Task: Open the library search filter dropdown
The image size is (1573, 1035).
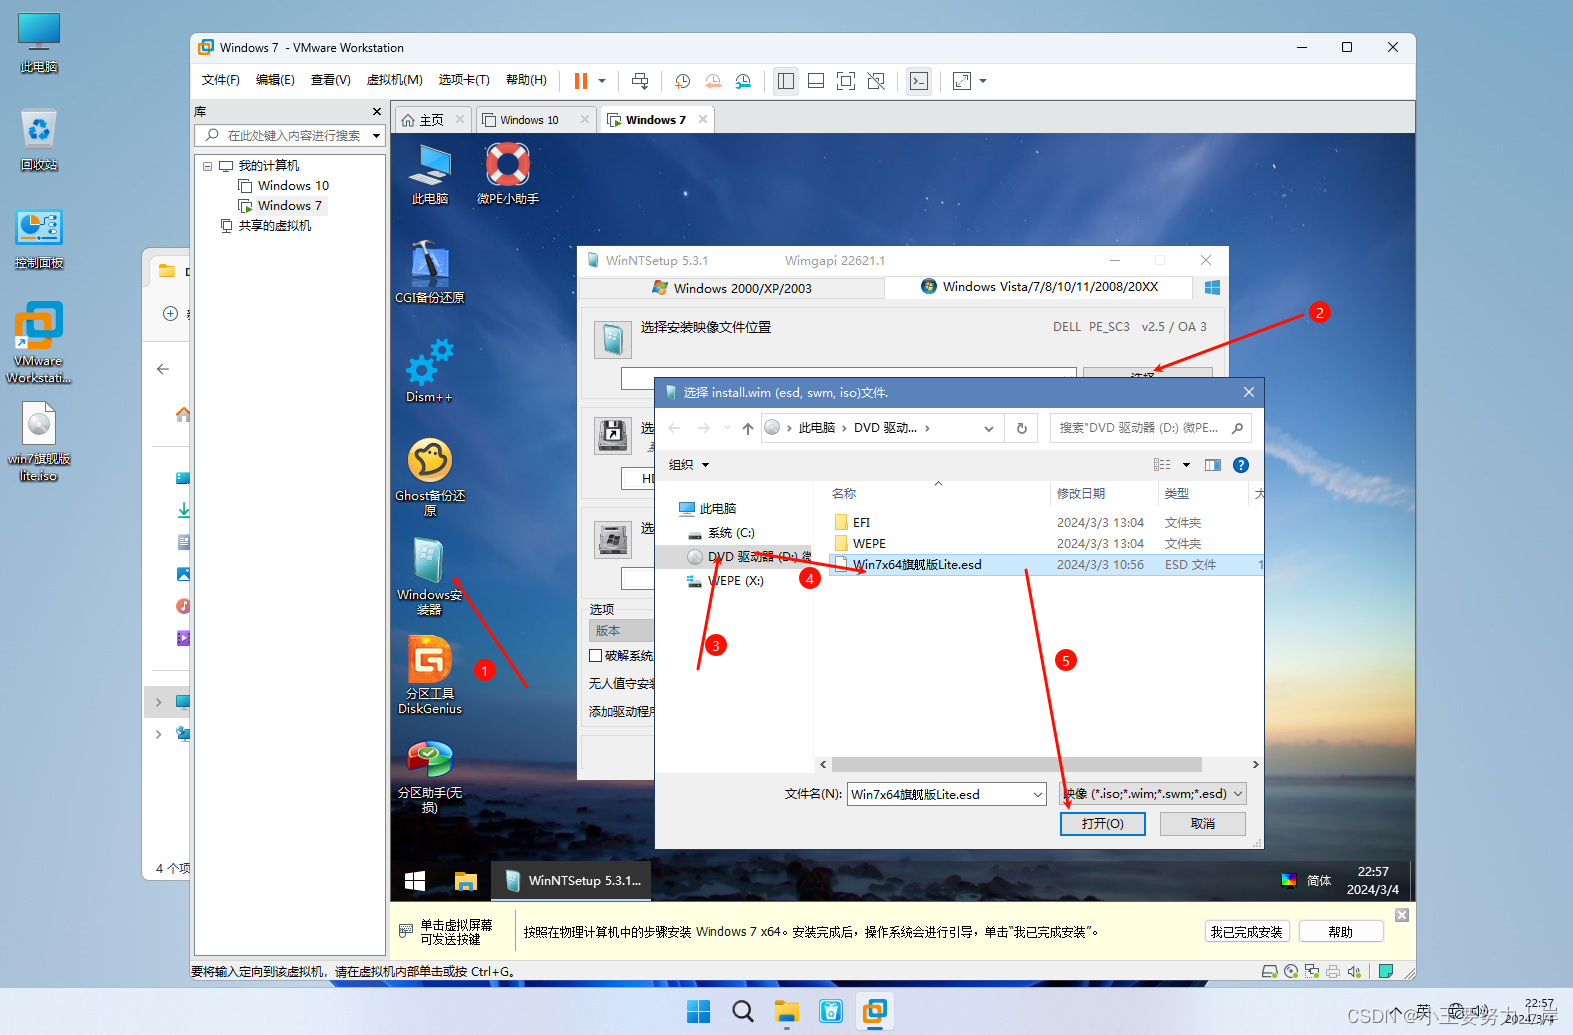Action: click(376, 135)
